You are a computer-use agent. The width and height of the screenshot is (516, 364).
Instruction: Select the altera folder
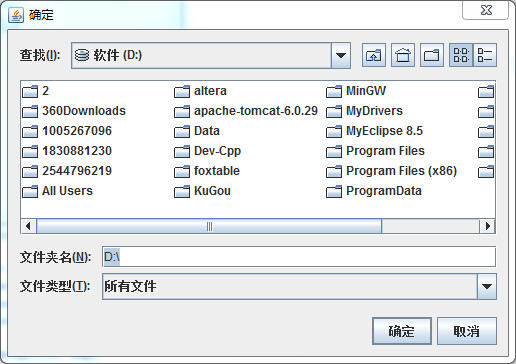tap(200, 91)
